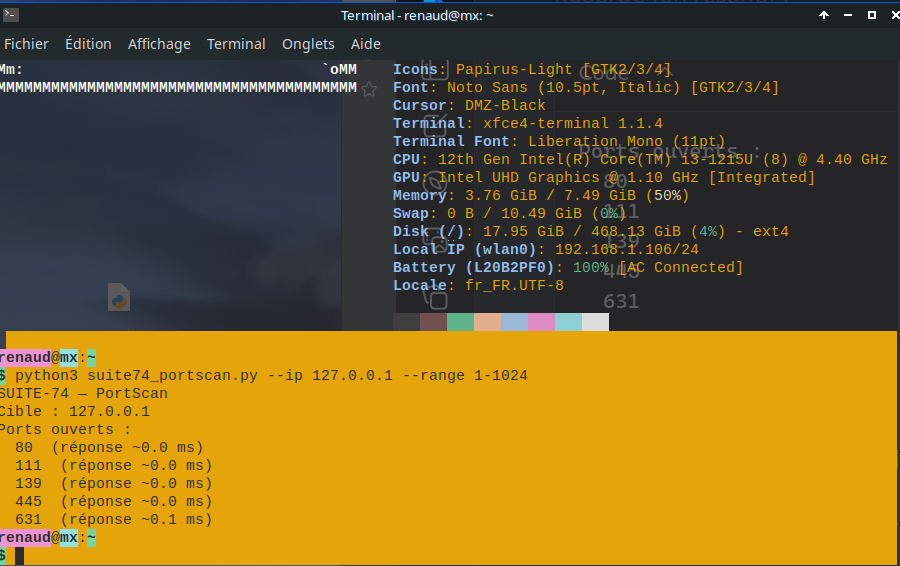Click the 'GPU: Intel UHD Graphics' line

pos(604,177)
